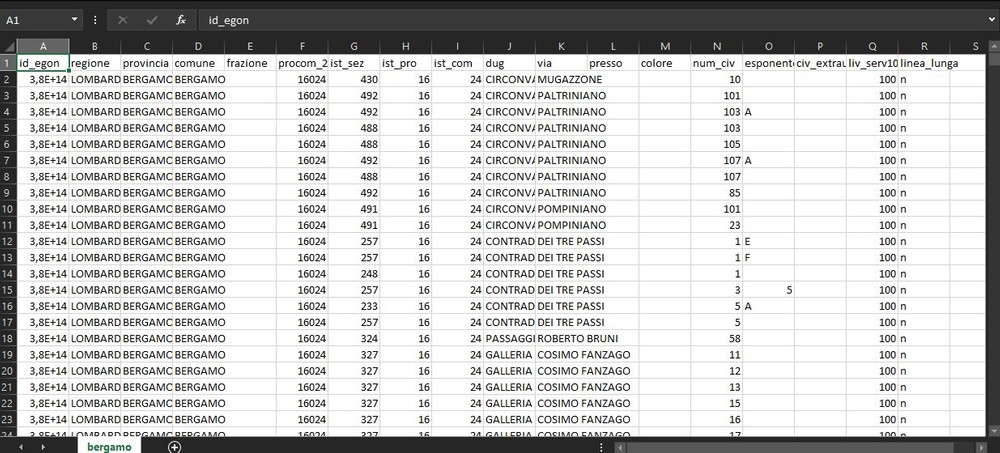Select row 10 header
This screenshot has height=453, width=1000.
point(8,209)
